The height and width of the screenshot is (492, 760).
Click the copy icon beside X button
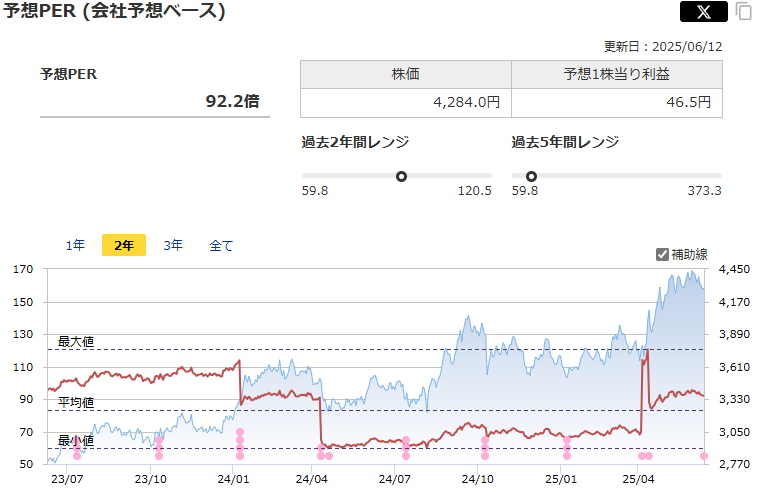(x=743, y=12)
